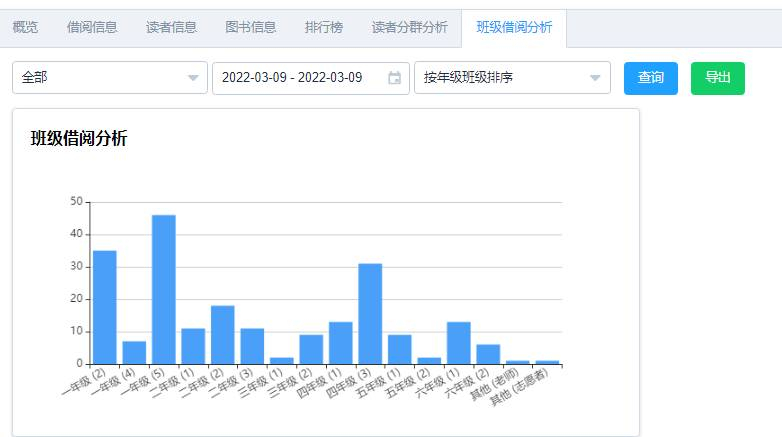Select the 图书信息 tab
The height and width of the screenshot is (437, 782).
251,27
